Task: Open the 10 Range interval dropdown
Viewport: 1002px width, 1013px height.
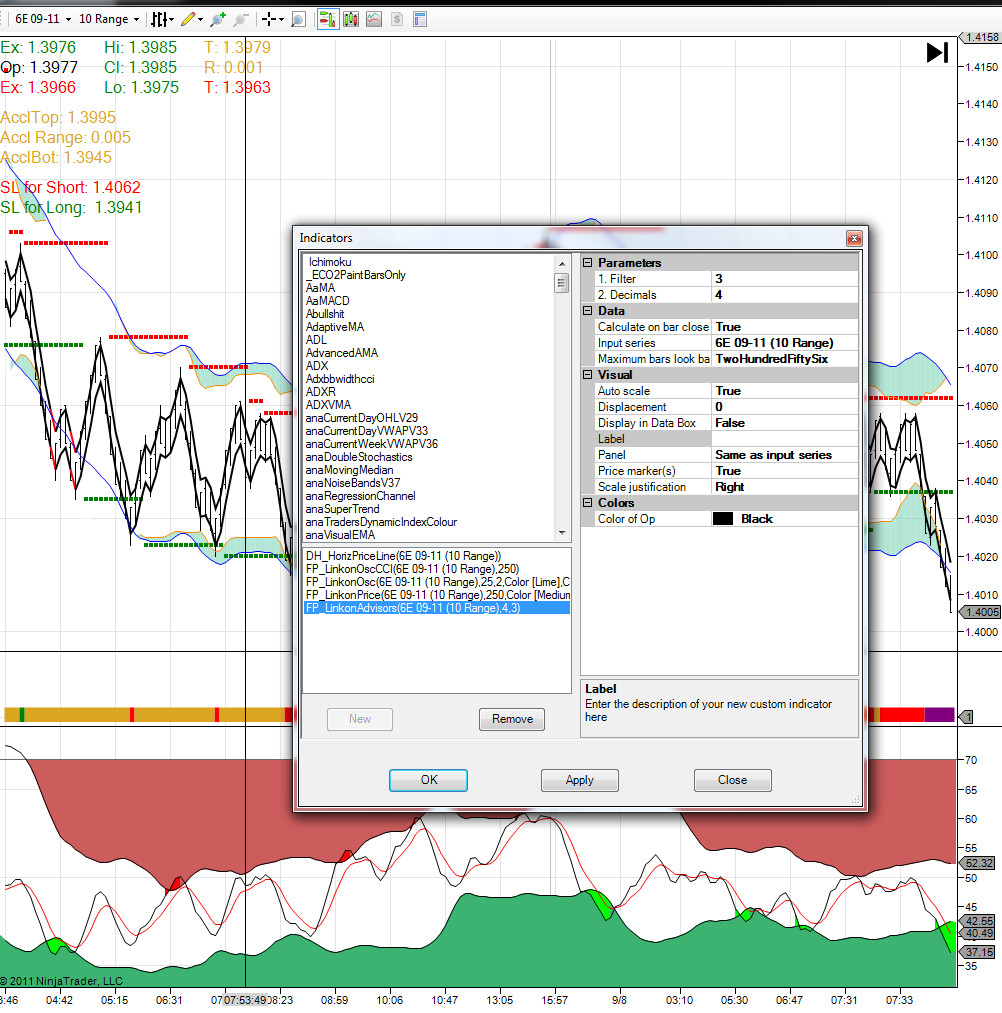Action: [x=109, y=19]
